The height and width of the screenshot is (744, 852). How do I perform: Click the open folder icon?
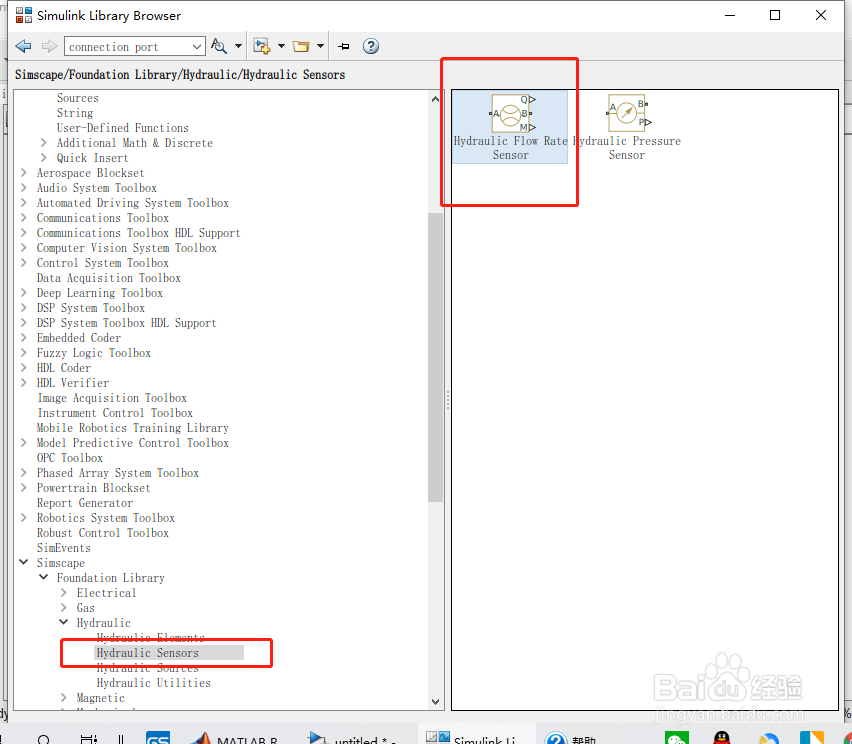coord(301,46)
